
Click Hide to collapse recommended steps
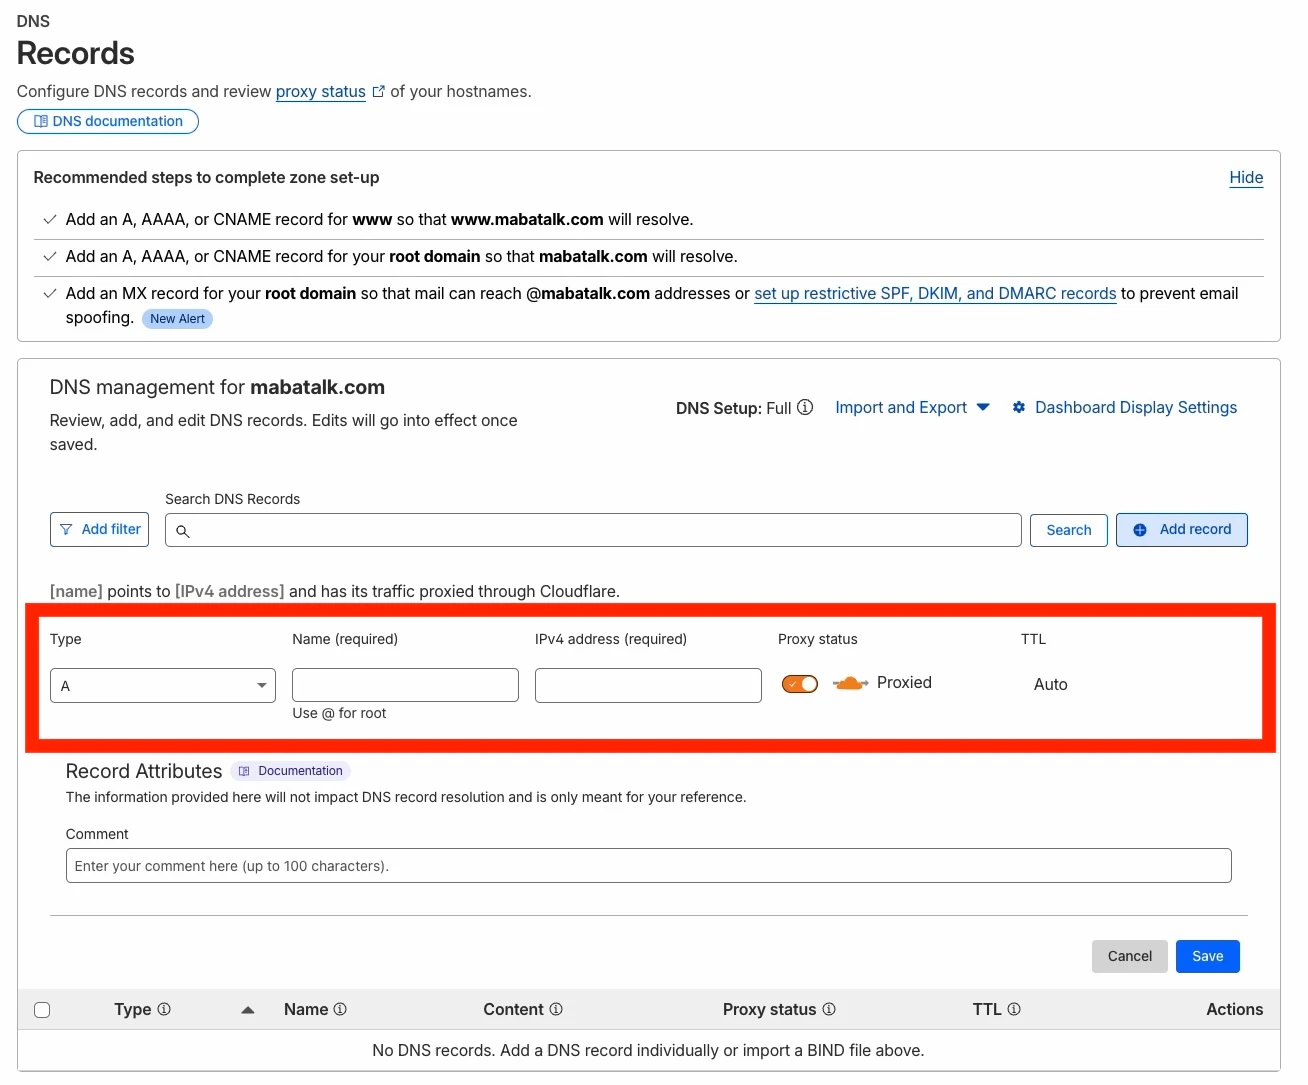pos(1245,177)
